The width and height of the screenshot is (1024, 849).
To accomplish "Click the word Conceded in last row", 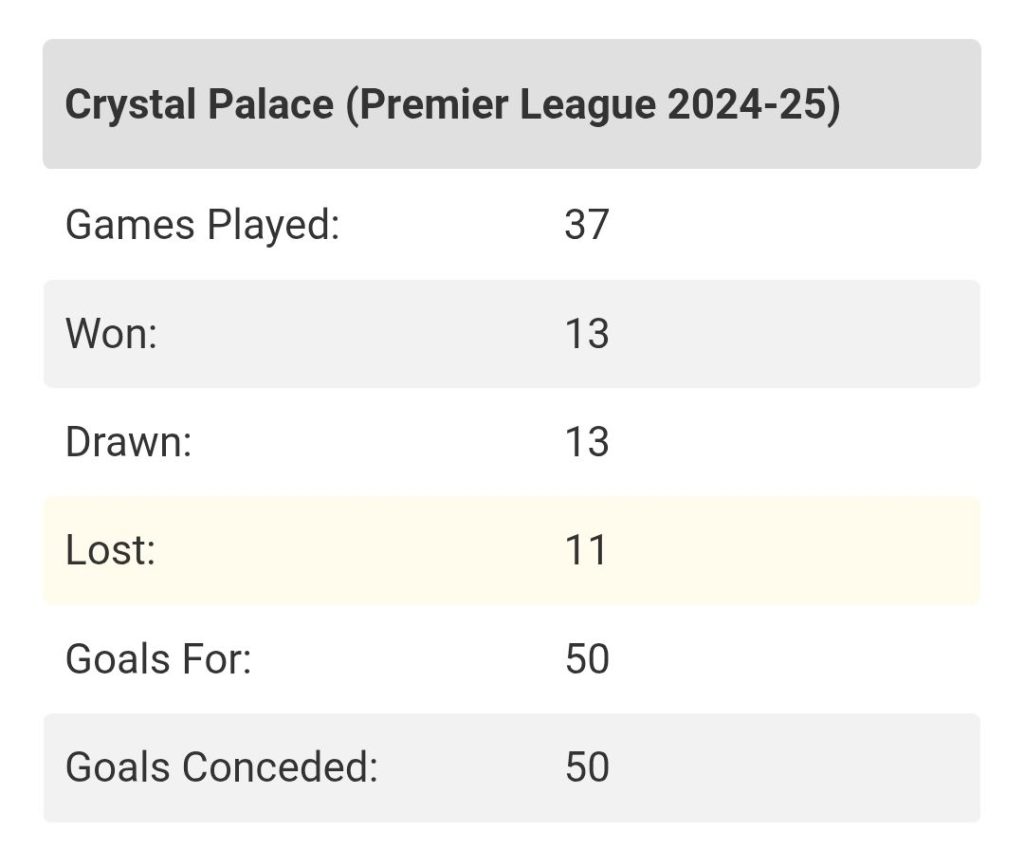I will [280, 767].
